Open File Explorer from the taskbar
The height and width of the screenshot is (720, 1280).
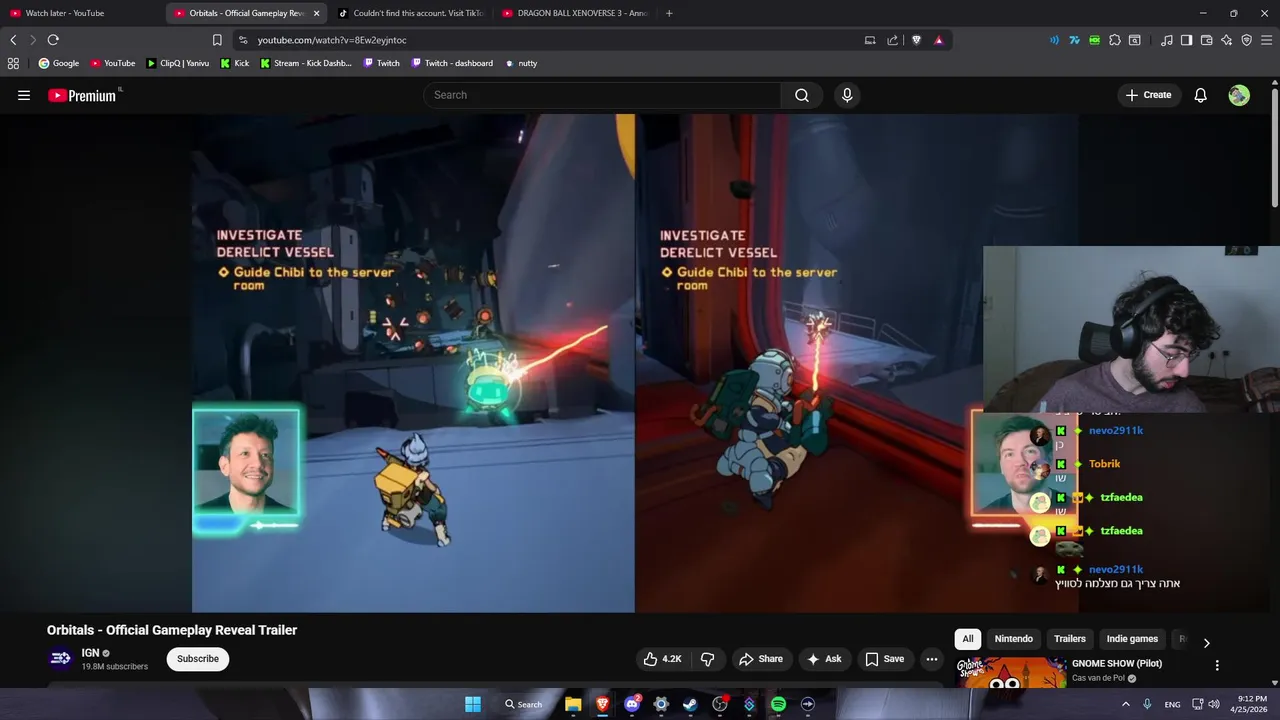click(x=573, y=704)
